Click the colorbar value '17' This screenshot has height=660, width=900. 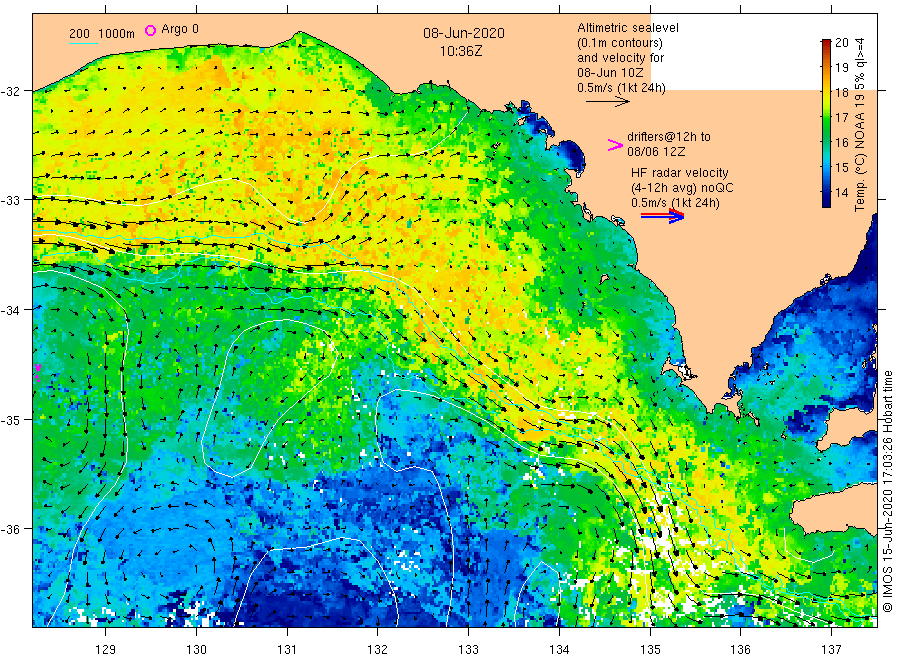click(x=841, y=118)
